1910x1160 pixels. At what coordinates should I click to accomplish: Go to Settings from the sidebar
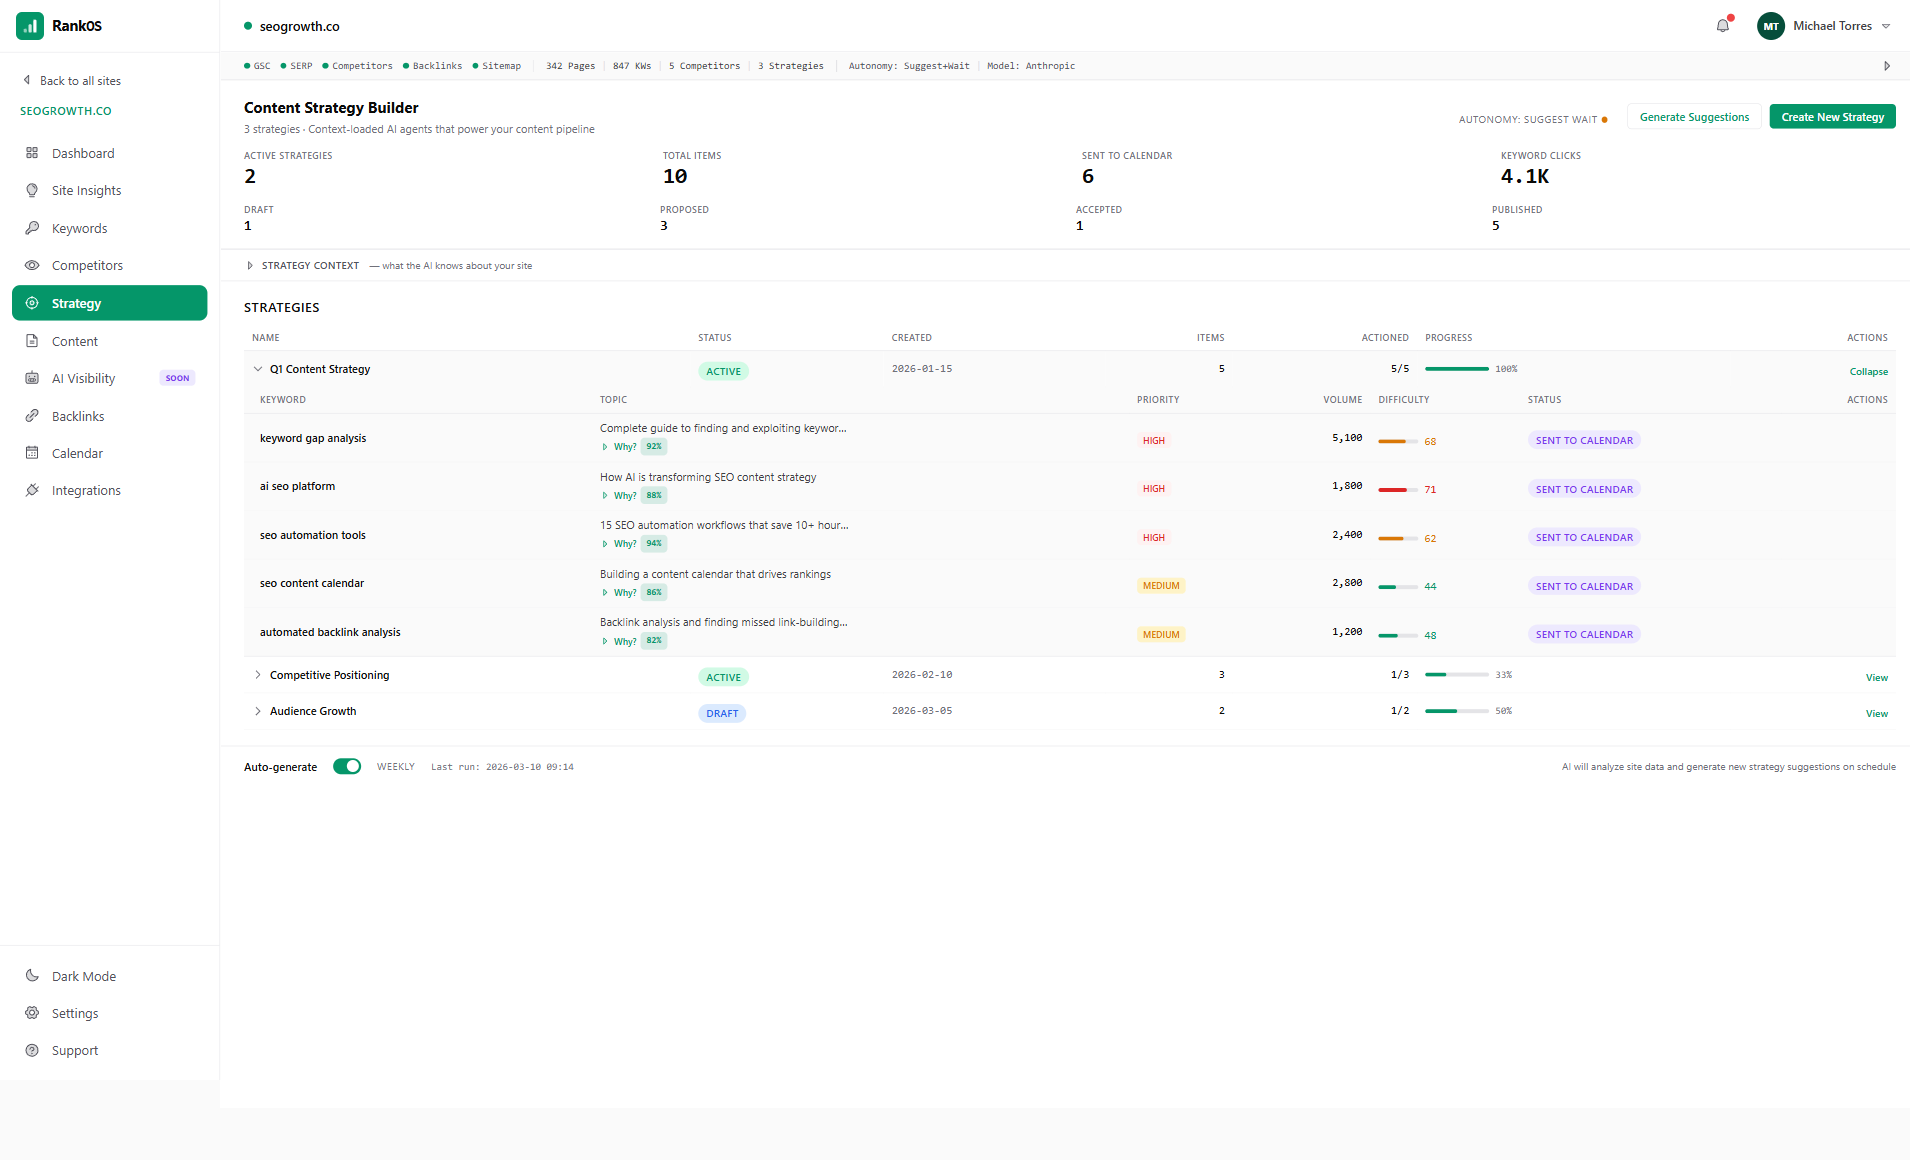74,1012
